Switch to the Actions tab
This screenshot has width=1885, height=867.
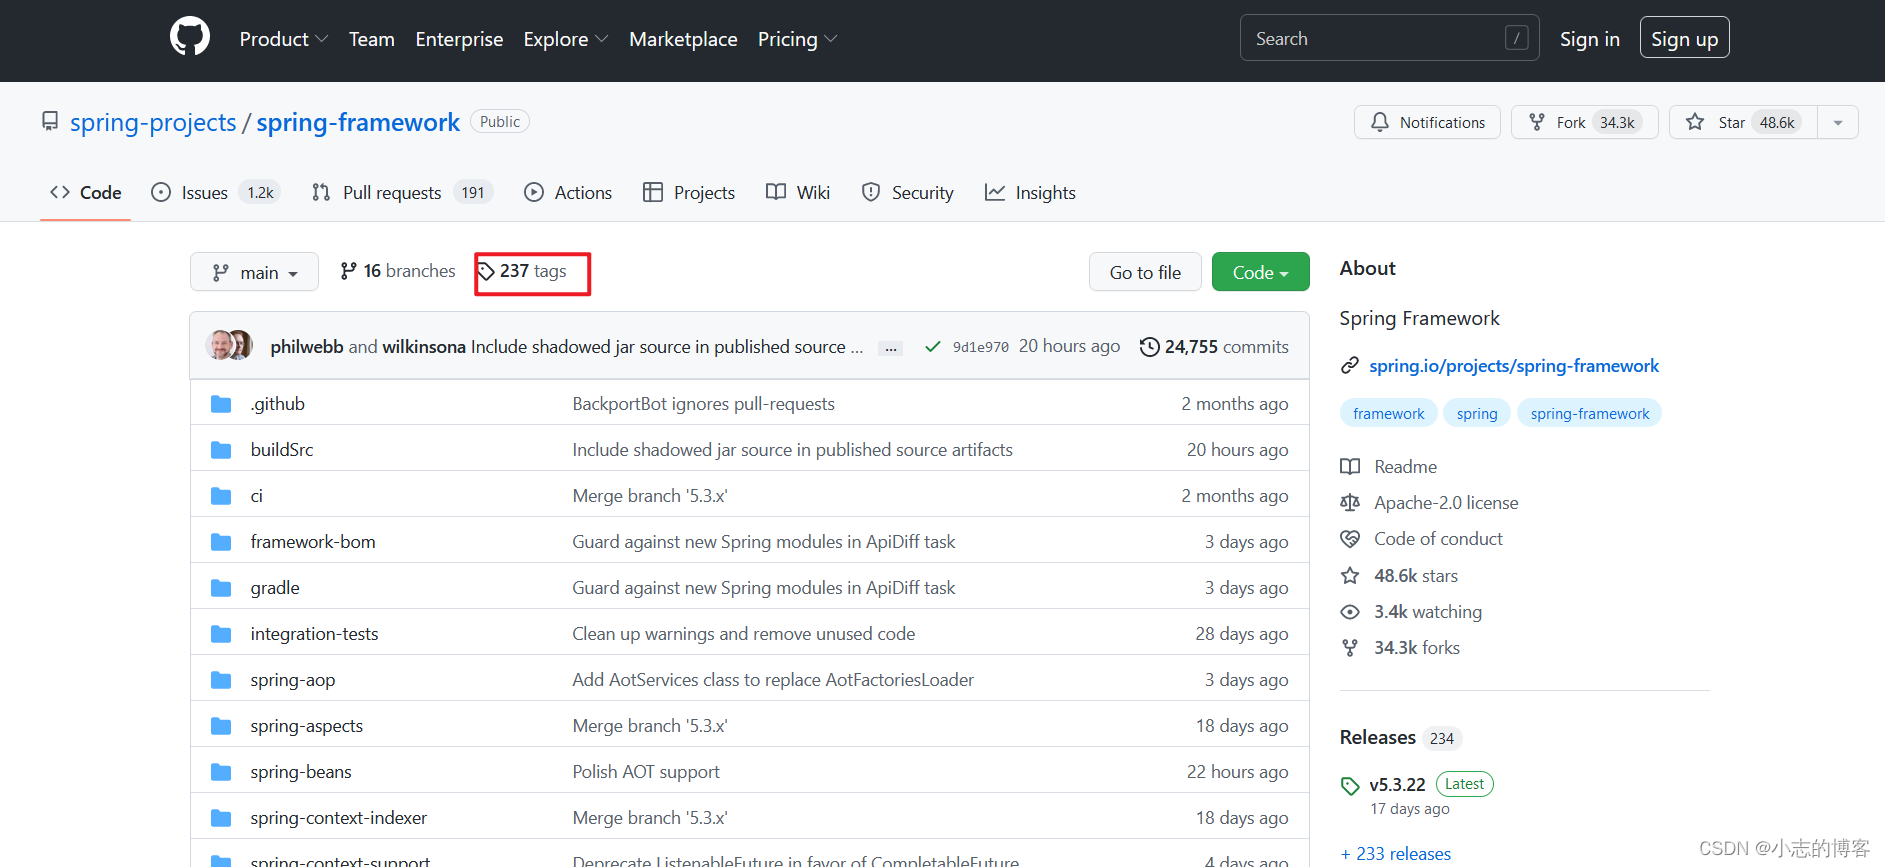pyautogui.click(x=568, y=193)
